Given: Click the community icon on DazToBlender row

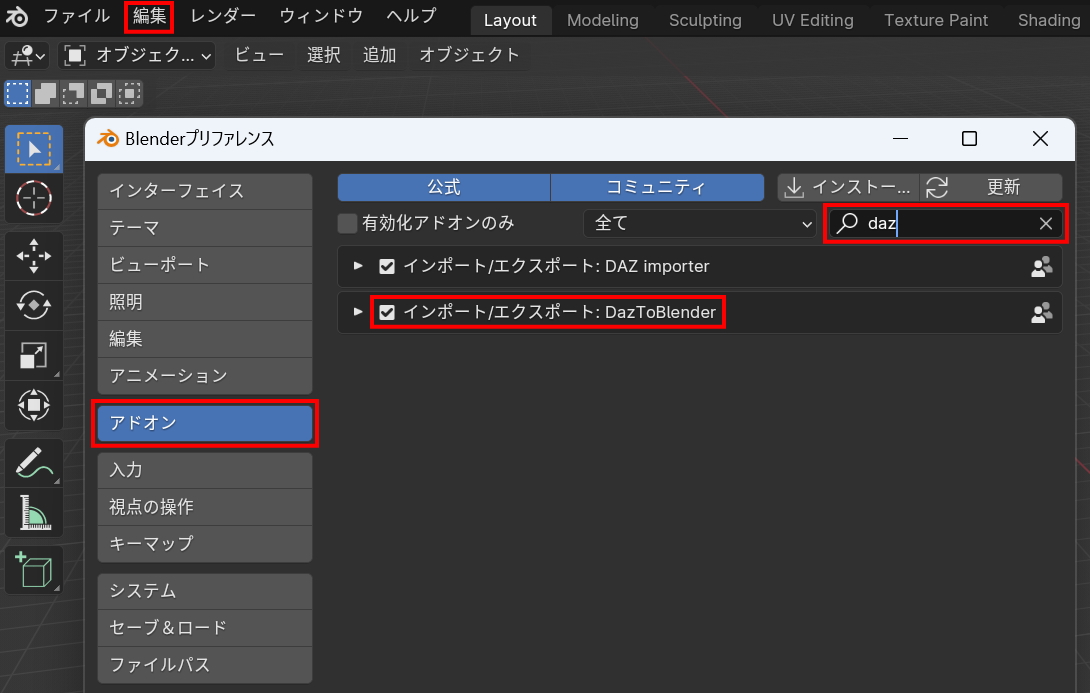Looking at the screenshot, I should tap(1041, 313).
